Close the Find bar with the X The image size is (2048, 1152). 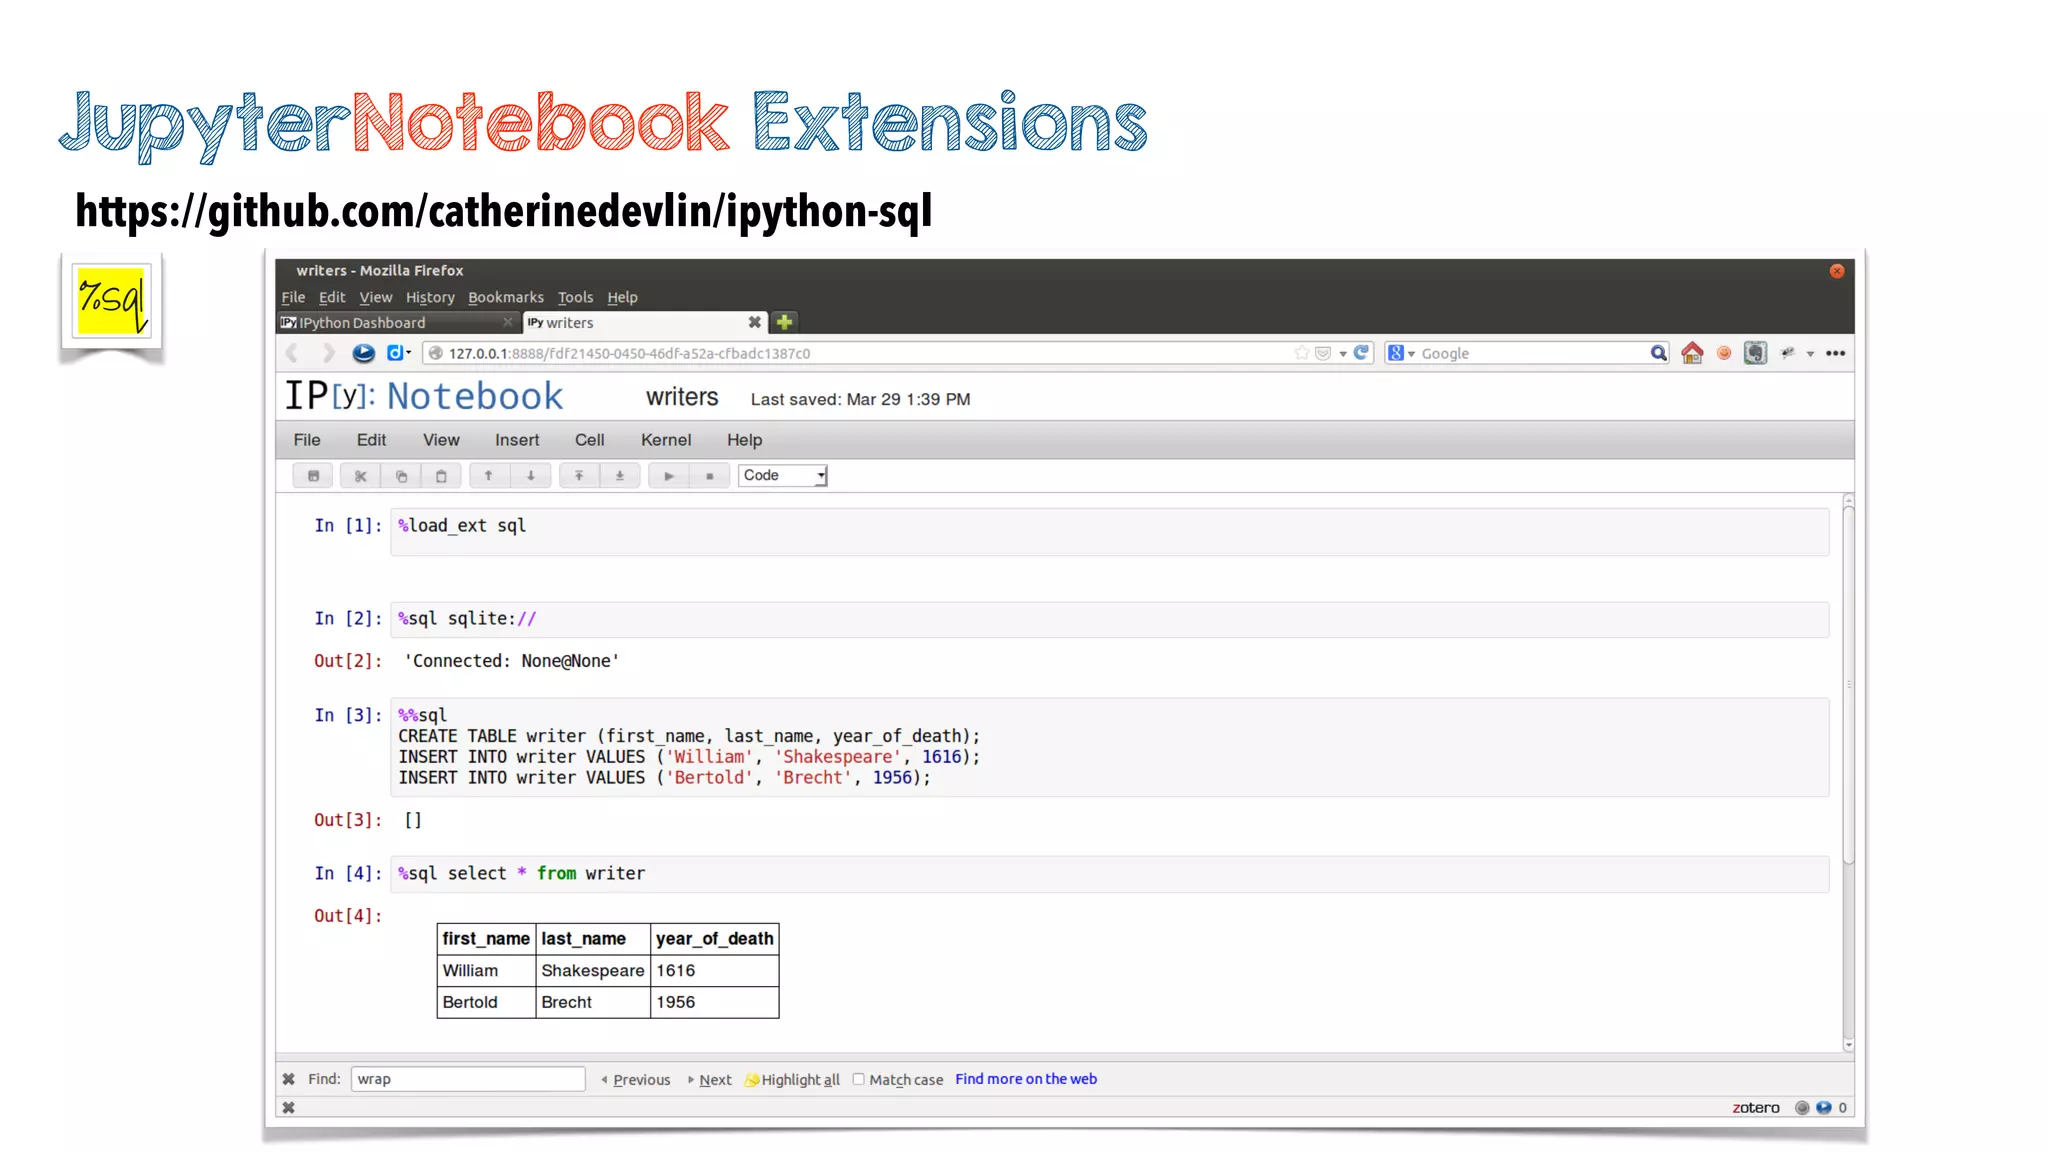click(x=289, y=1079)
